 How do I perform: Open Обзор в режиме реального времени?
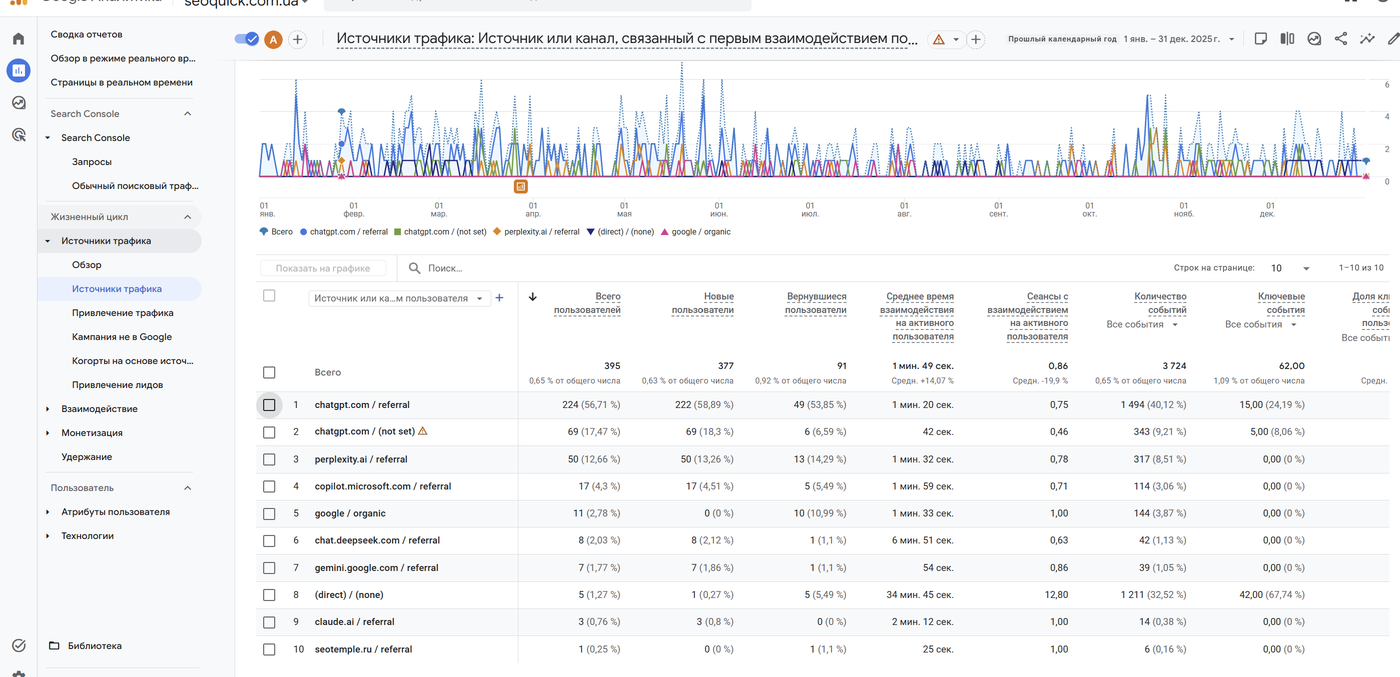[123, 58]
